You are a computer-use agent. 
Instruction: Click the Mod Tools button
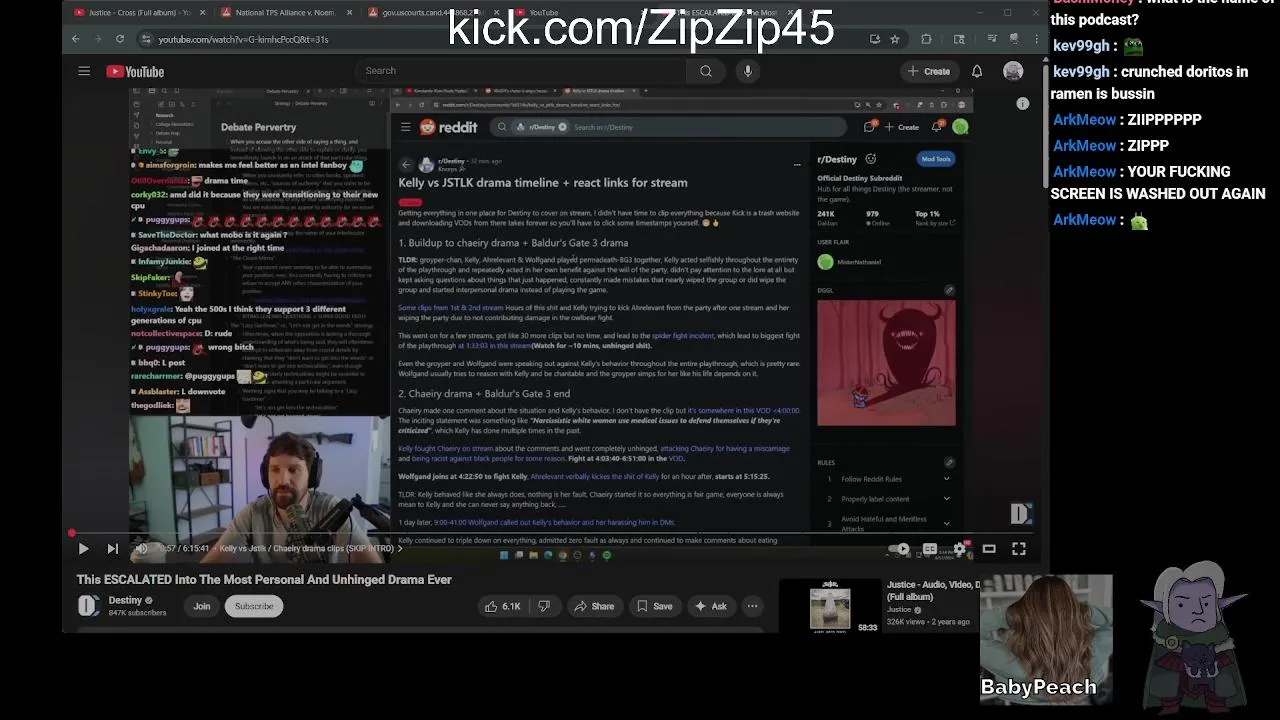pos(936,159)
